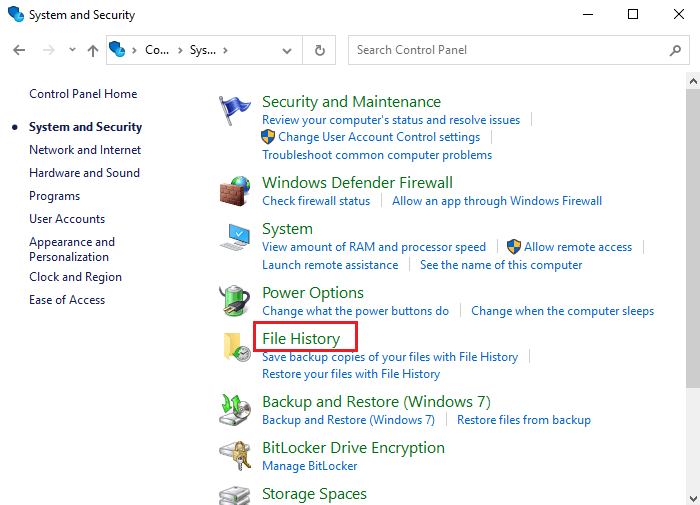This screenshot has width=700, height=505.
Task: Click the System and Security title bar icon
Action: 16,14
